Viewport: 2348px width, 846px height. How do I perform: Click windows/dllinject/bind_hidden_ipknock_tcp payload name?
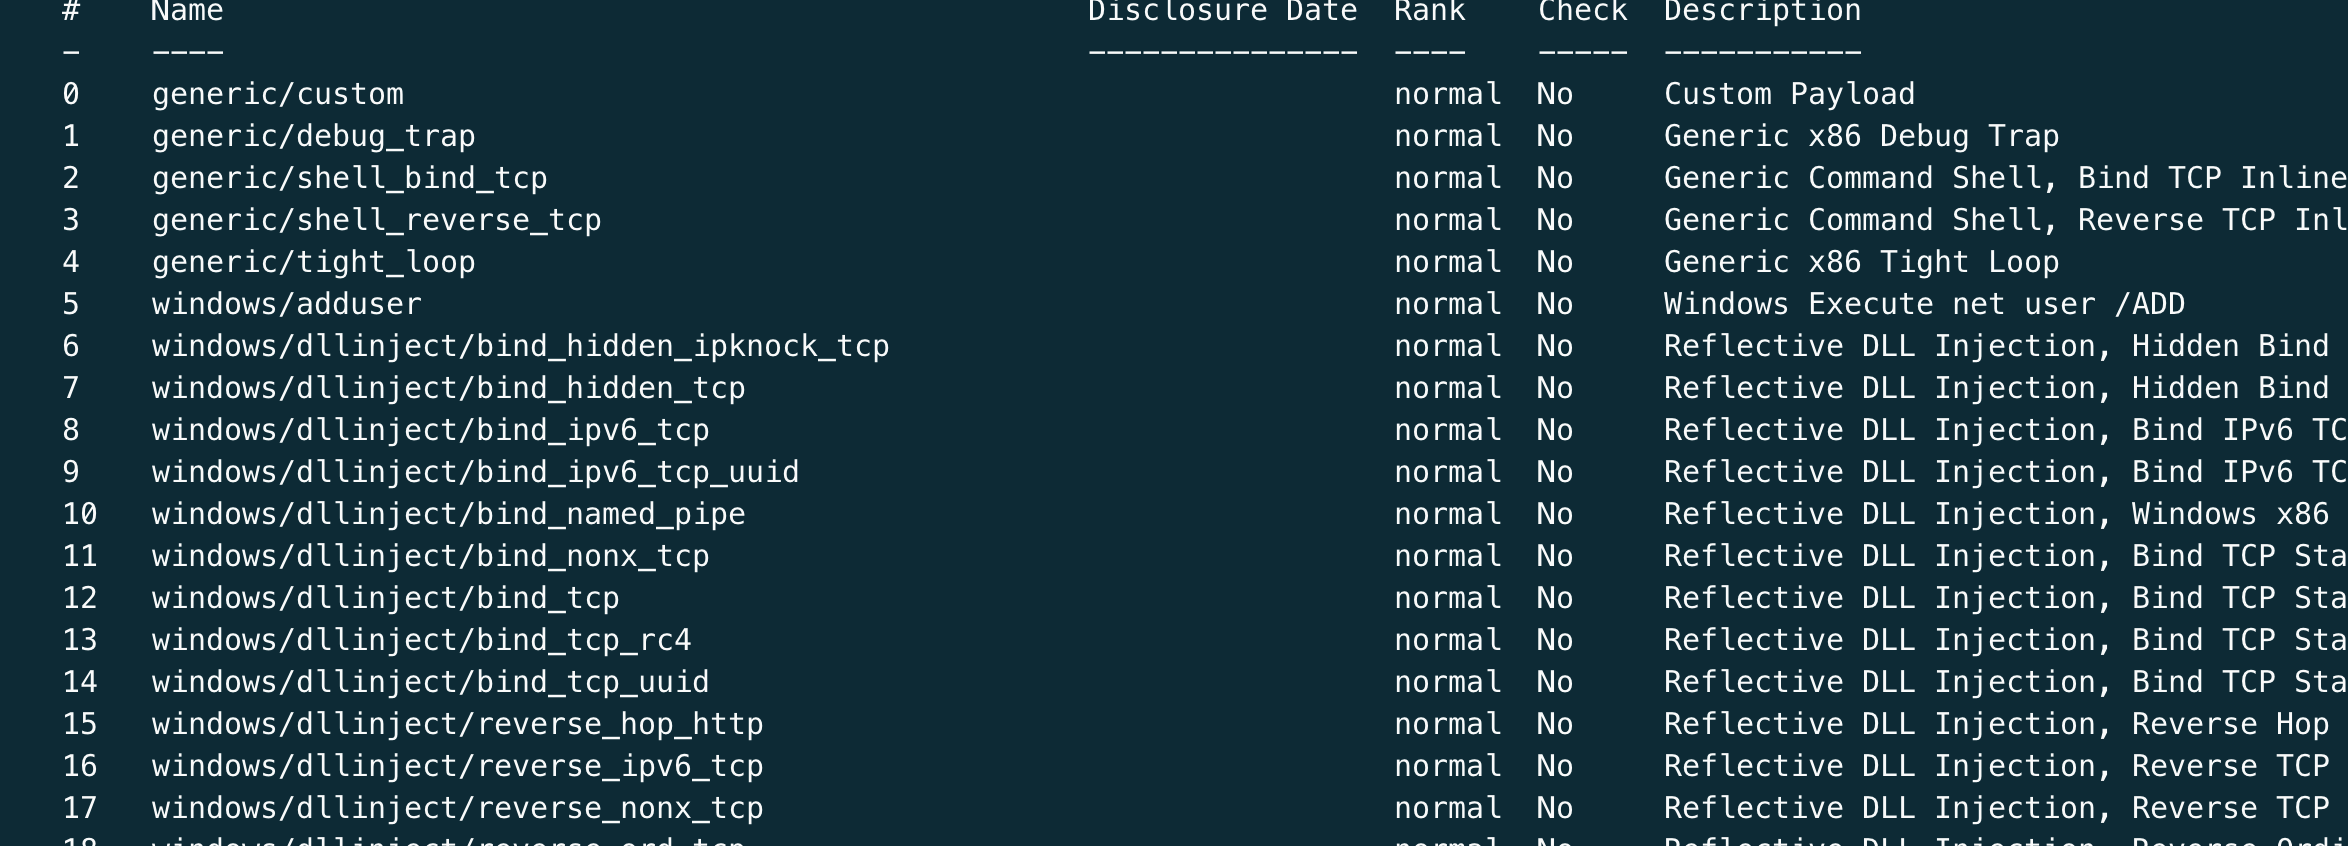pyautogui.click(x=520, y=346)
